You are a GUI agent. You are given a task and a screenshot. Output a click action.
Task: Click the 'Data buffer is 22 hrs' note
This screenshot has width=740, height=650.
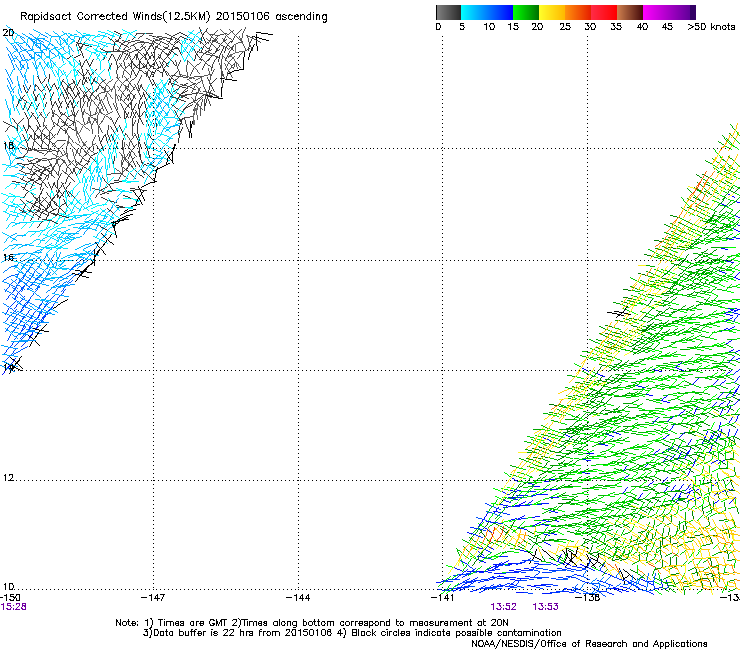pos(352,633)
